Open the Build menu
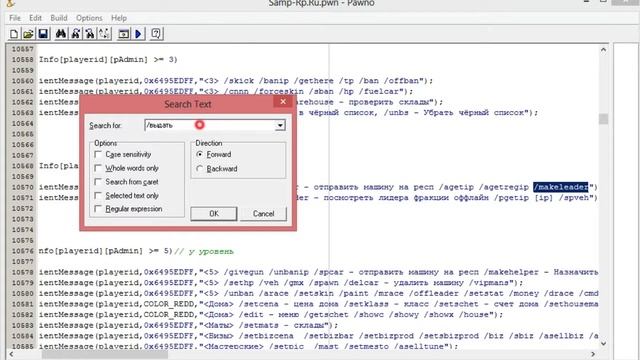The height and width of the screenshot is (360, 640). (x=59, y=18)
